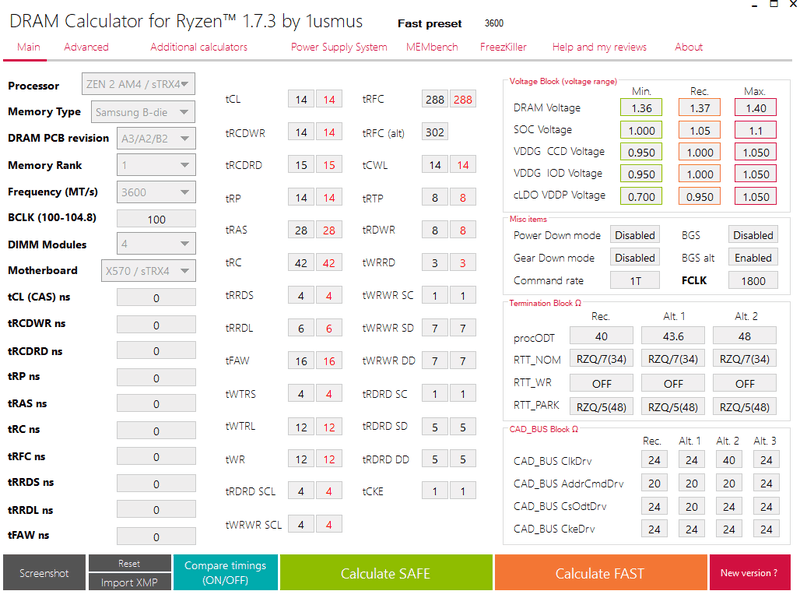
Task: Click the tRFC ns input field
Action: (156, 457)
